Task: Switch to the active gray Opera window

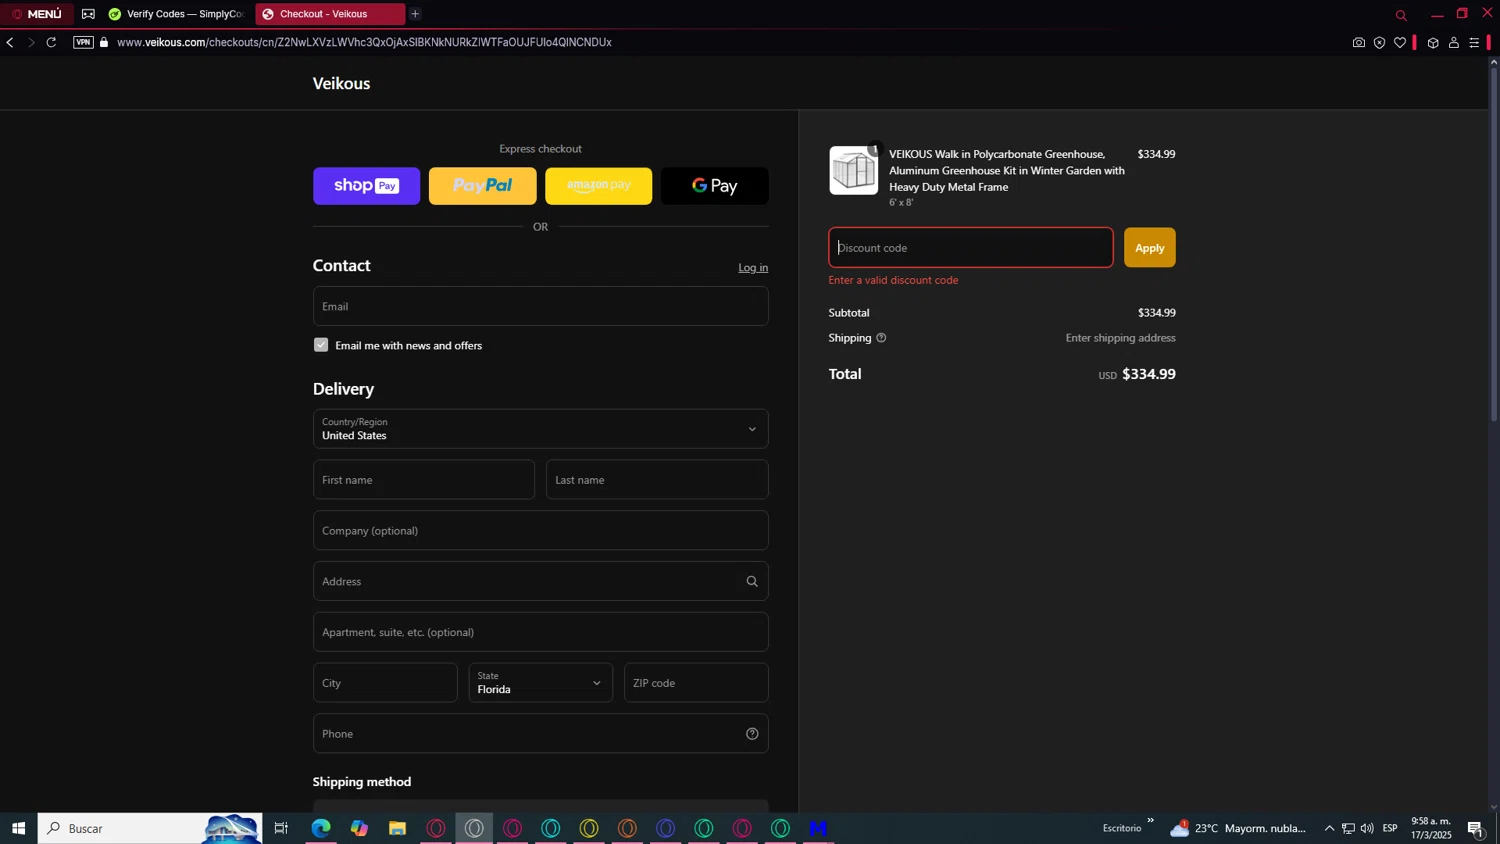Action: click(x=474, y=828)
